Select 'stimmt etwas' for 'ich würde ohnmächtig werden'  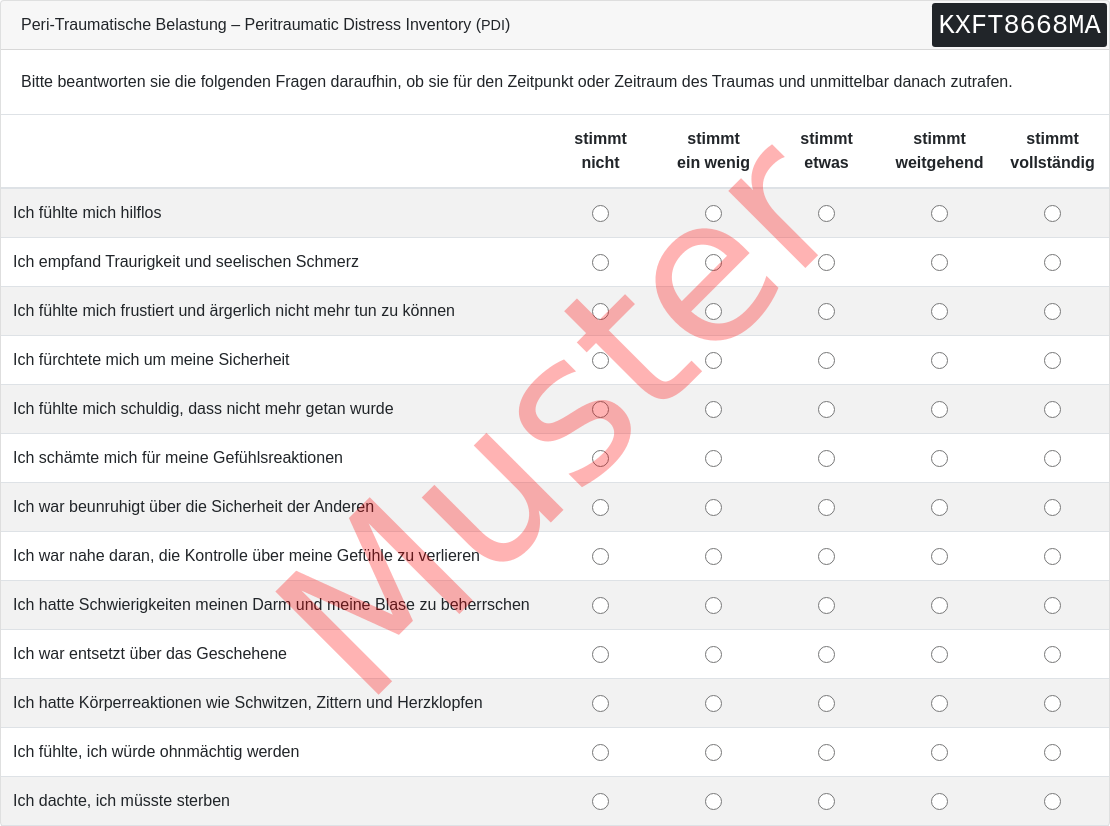(826, 752)
